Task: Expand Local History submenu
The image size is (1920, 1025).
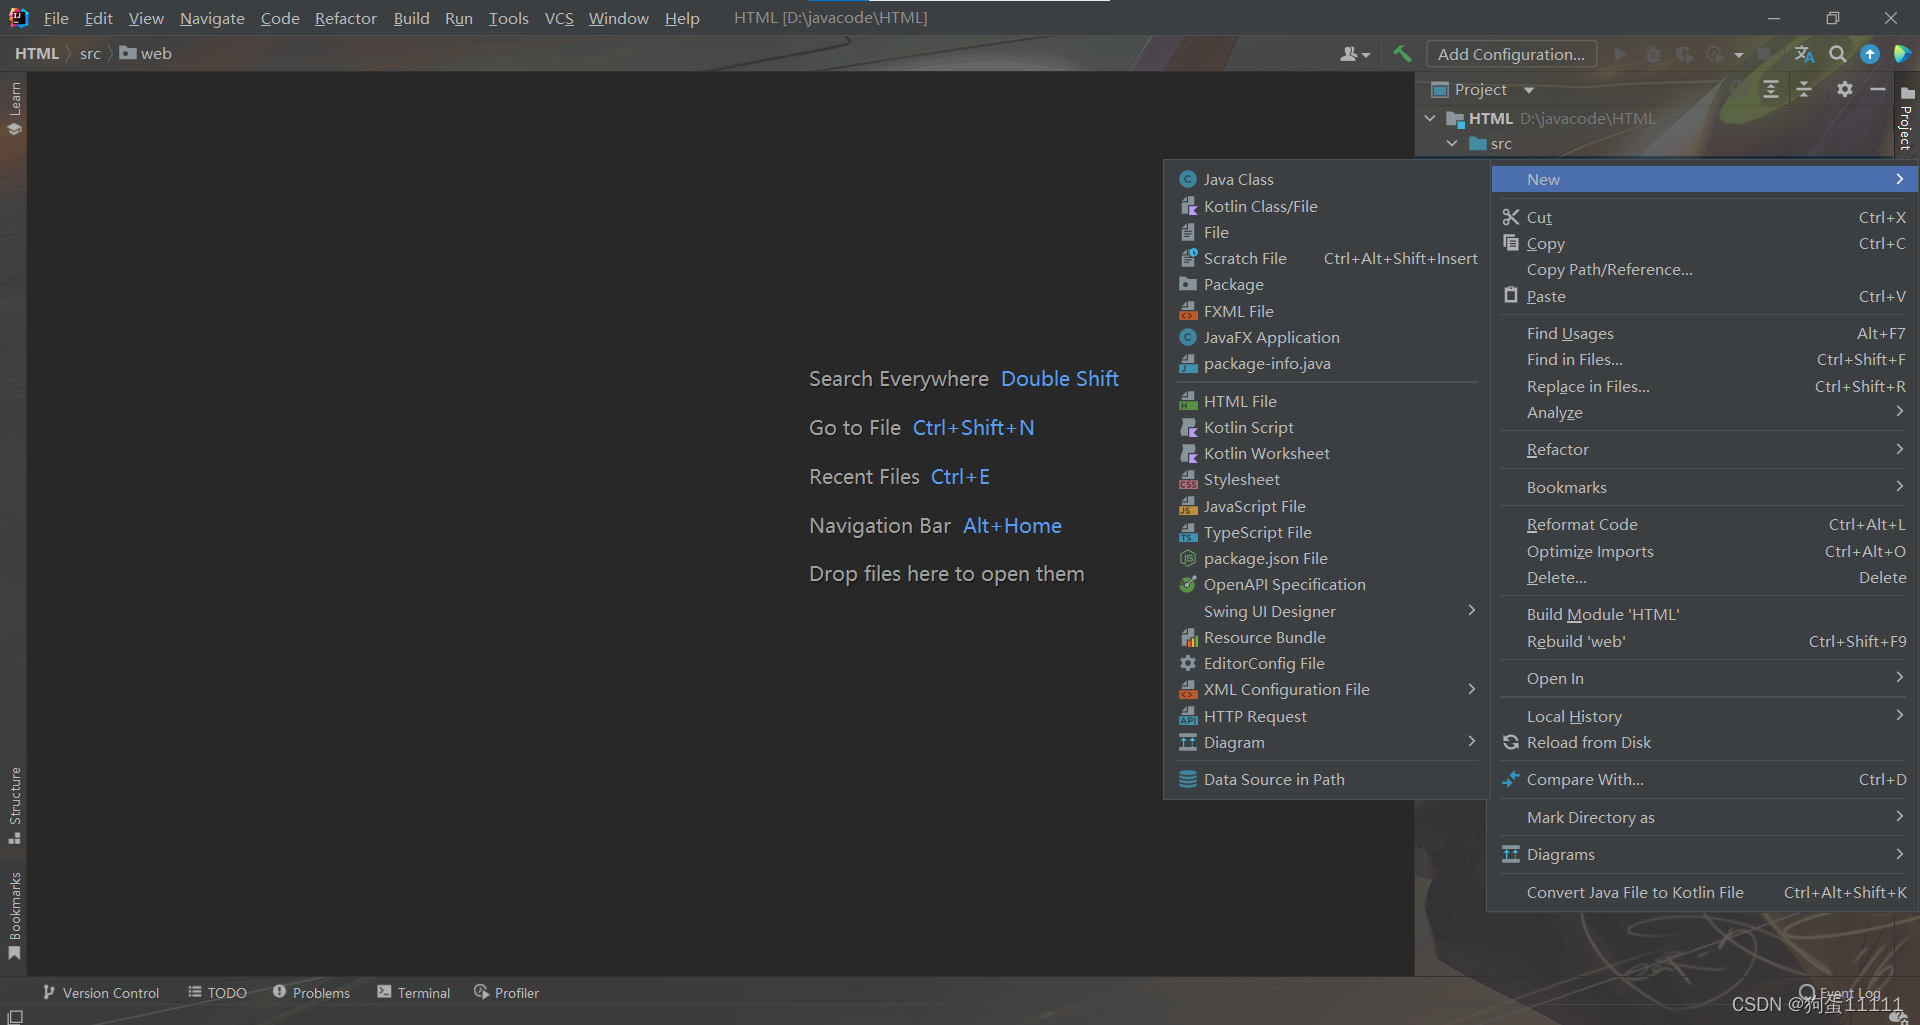Action: [1704, 716]
